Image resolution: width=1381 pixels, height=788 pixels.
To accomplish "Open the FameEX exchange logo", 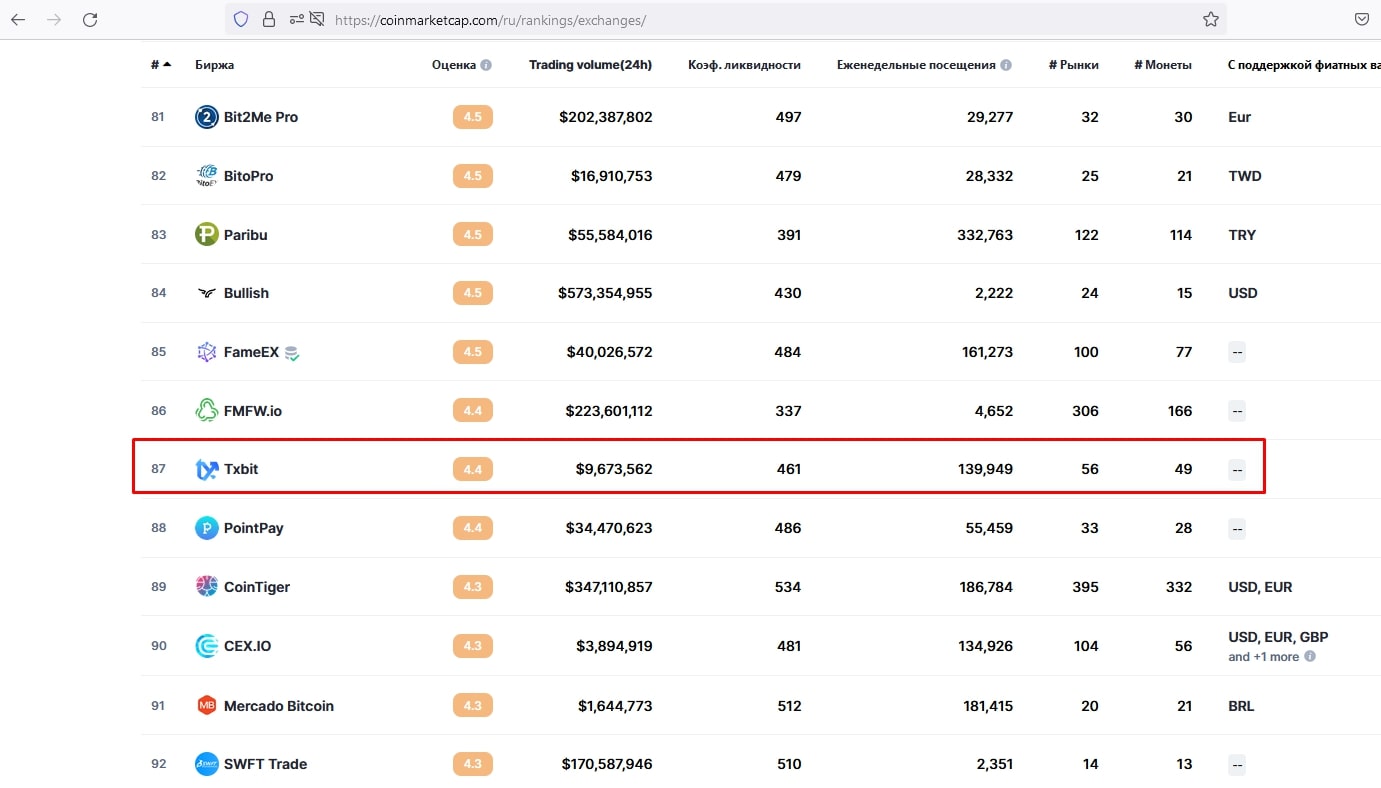I will [x=206, y=352].
